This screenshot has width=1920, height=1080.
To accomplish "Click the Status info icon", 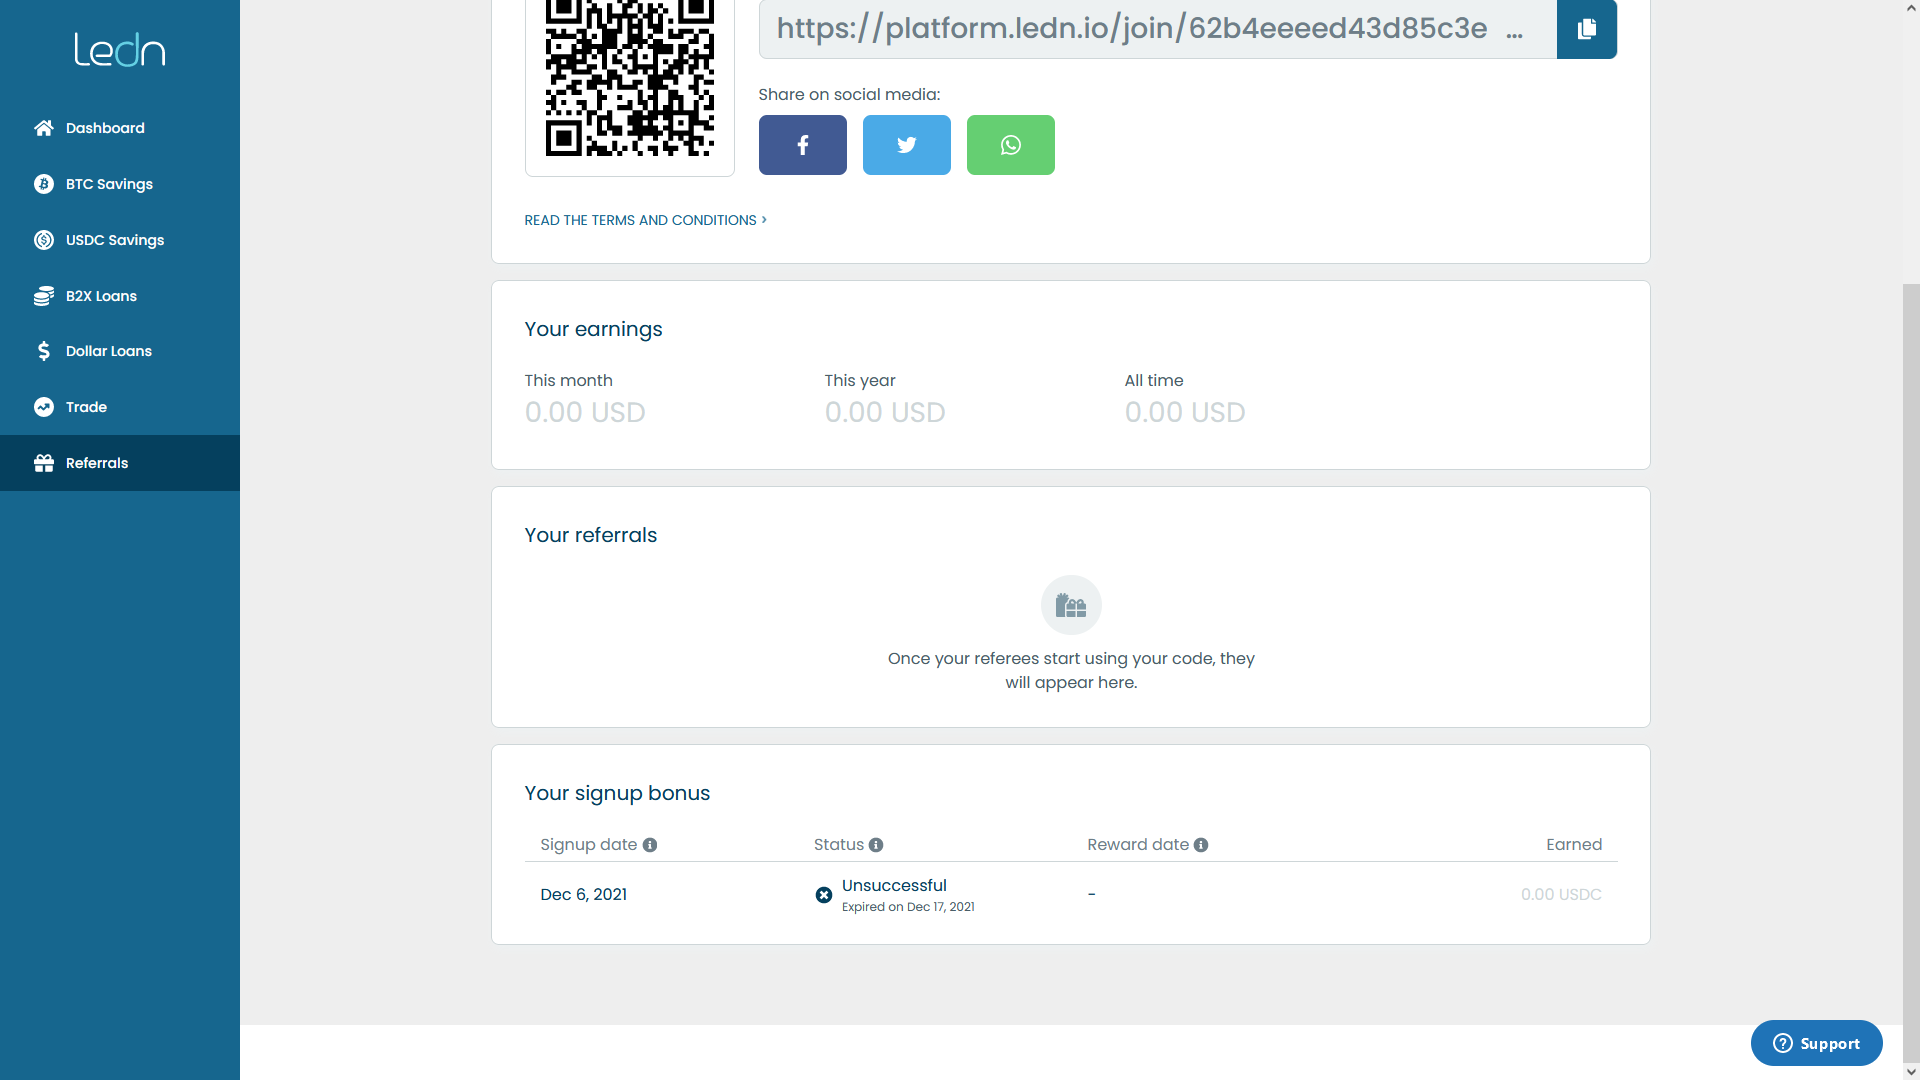I will click(x=876, y=845).
